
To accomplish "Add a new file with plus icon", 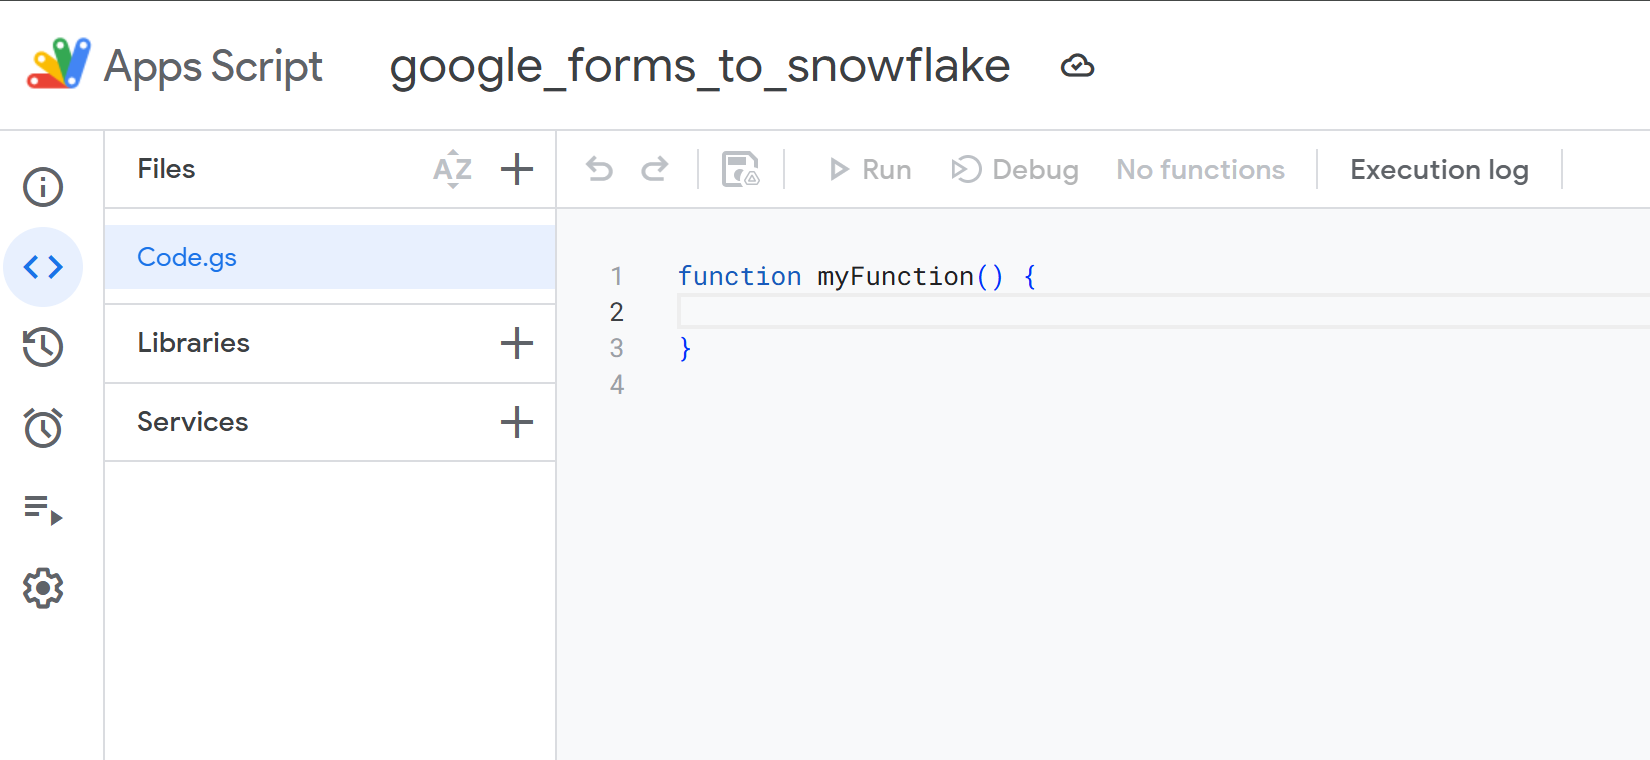I will pos(516,169).
